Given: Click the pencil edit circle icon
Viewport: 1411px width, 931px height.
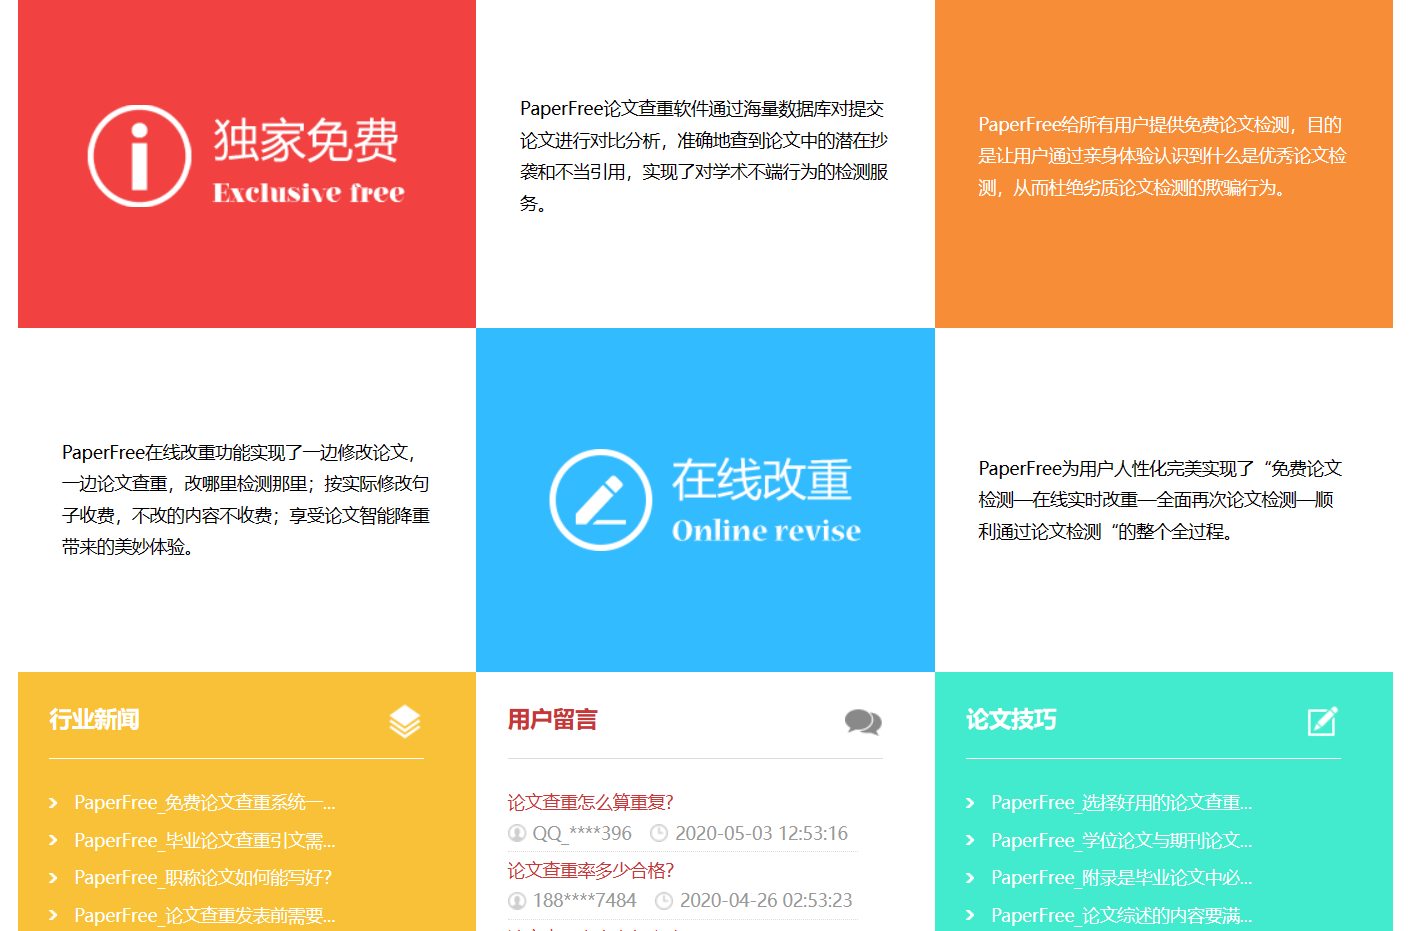Looking at the screenshot, I should (x=601, y=500).
